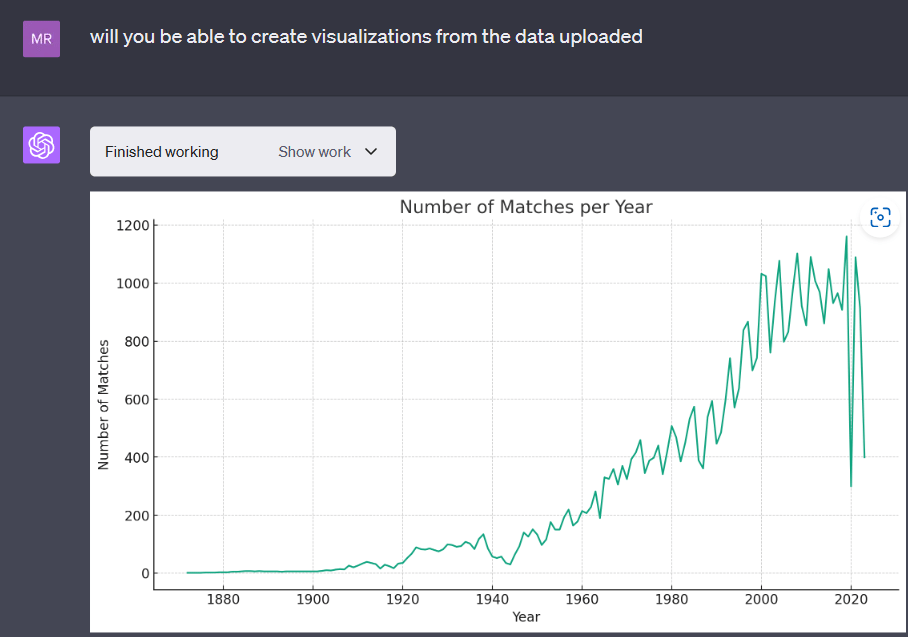Click the 2020 peak on the line
Viewport: 908px width, 637px height.
point(846,236)
